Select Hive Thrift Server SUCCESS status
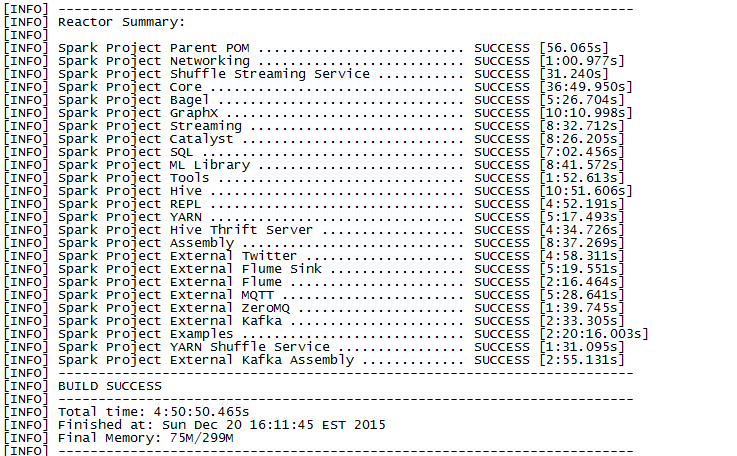 (x=502, y=230)
